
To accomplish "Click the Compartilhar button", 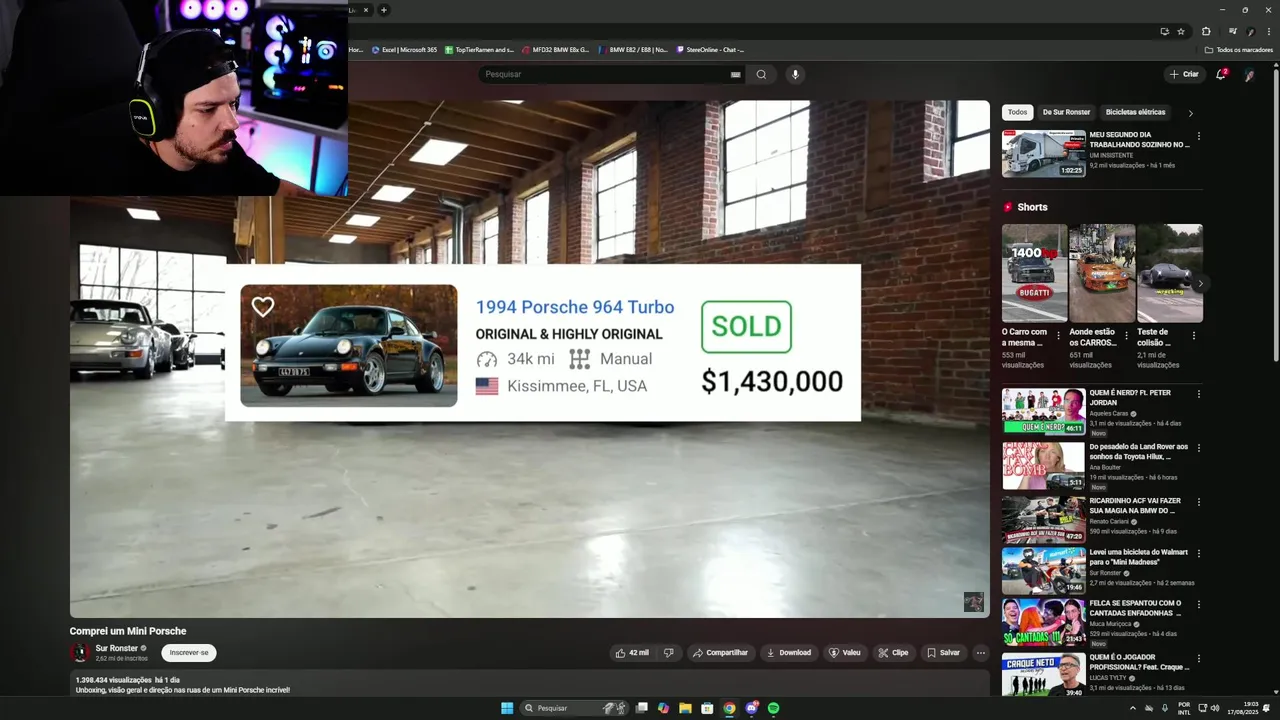I will pyautogui.click(x=720, y=653).
